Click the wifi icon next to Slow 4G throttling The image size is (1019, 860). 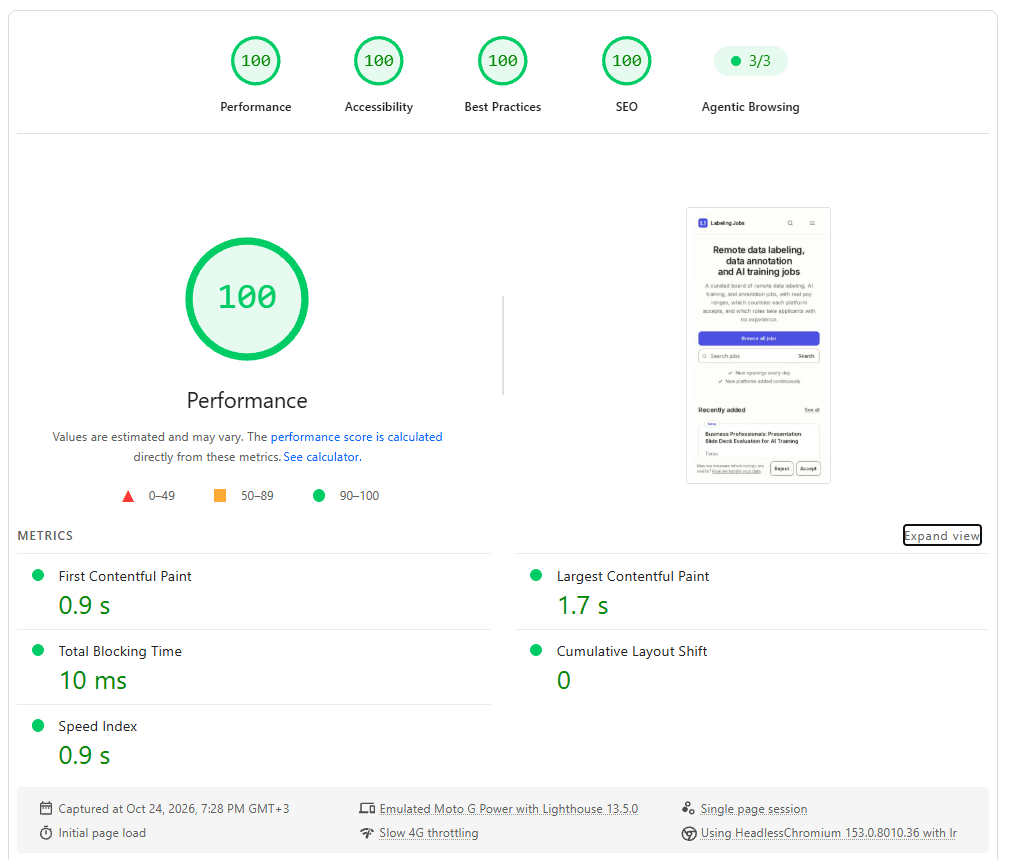click(x=367, y=833)
